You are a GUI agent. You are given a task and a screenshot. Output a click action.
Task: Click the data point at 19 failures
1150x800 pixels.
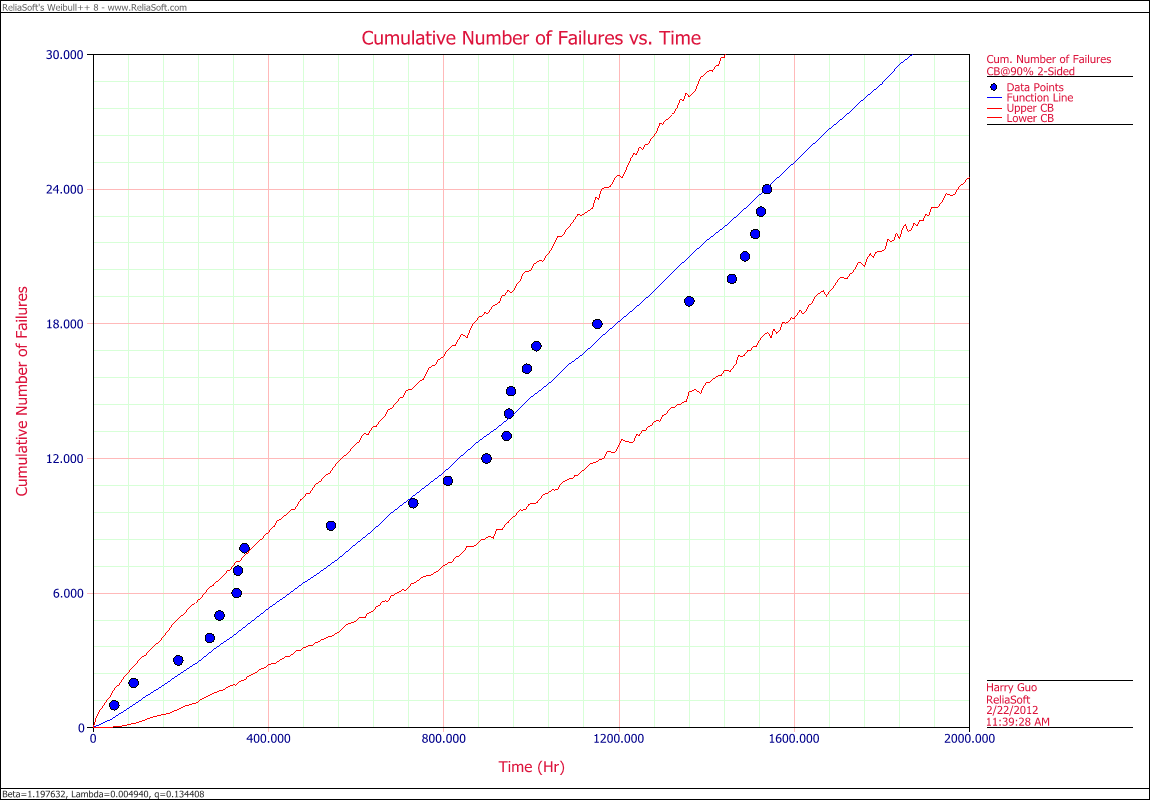point(689,301)
